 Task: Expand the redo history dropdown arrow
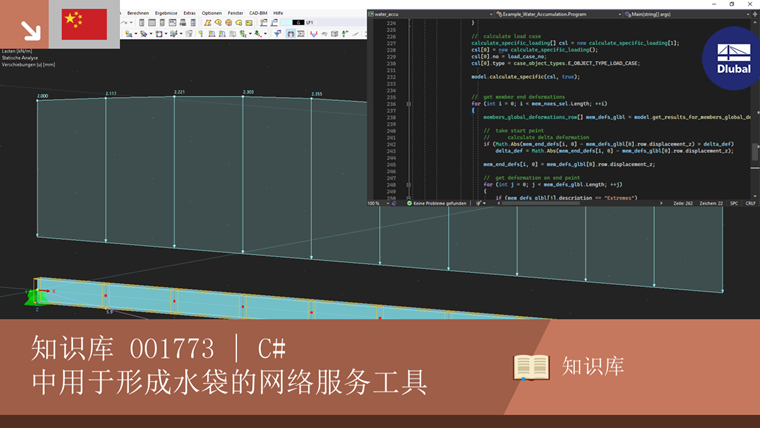131,23
